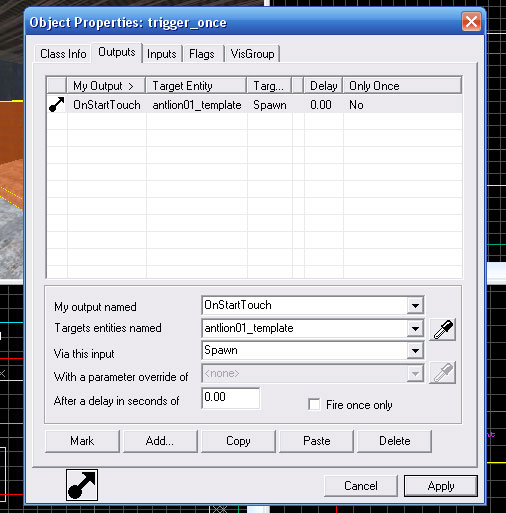Click the output arrow icon in OnStartTouch row

tap(57, 105)
